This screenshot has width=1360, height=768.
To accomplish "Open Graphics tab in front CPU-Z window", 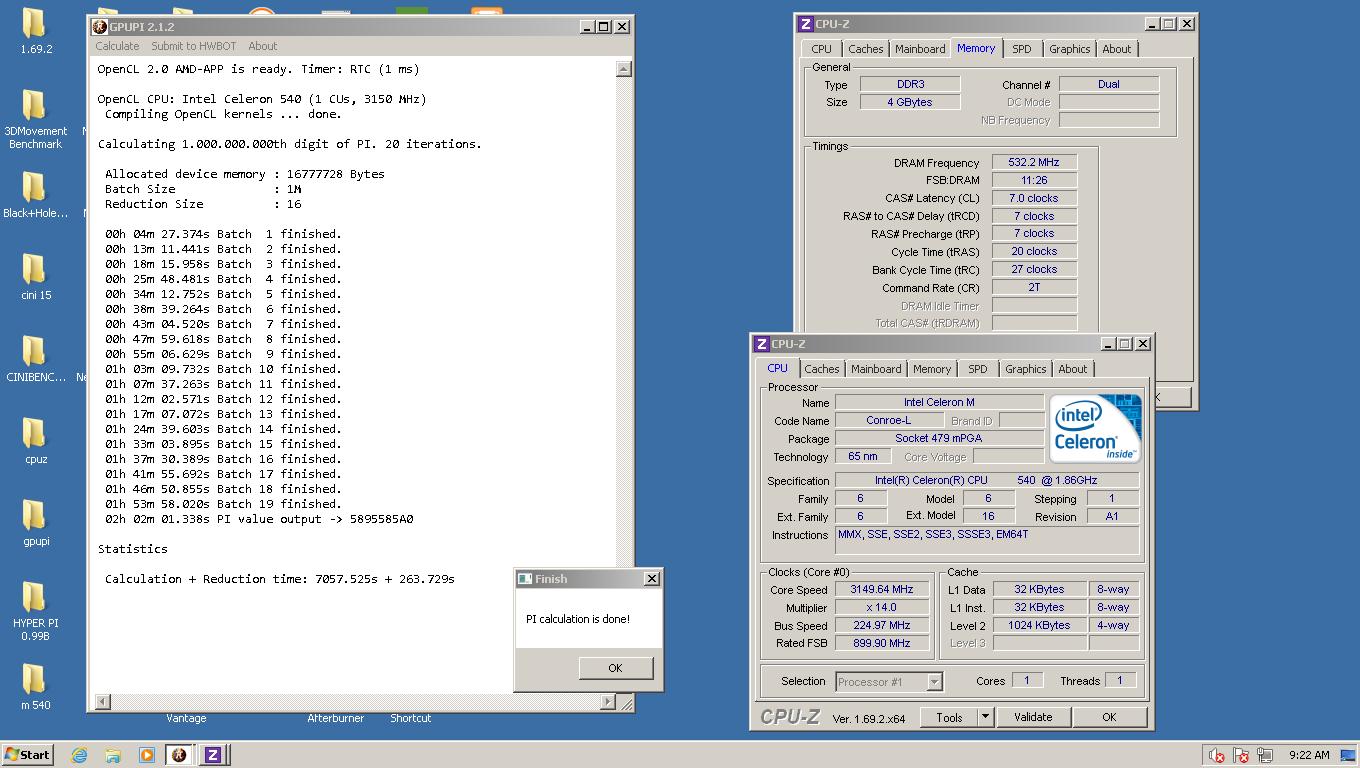I will 1025,369.
